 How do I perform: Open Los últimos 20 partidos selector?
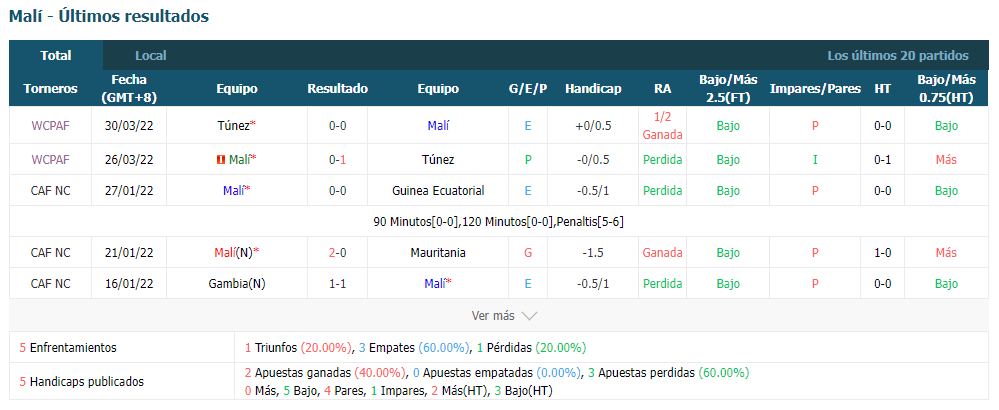pos(898,55)
